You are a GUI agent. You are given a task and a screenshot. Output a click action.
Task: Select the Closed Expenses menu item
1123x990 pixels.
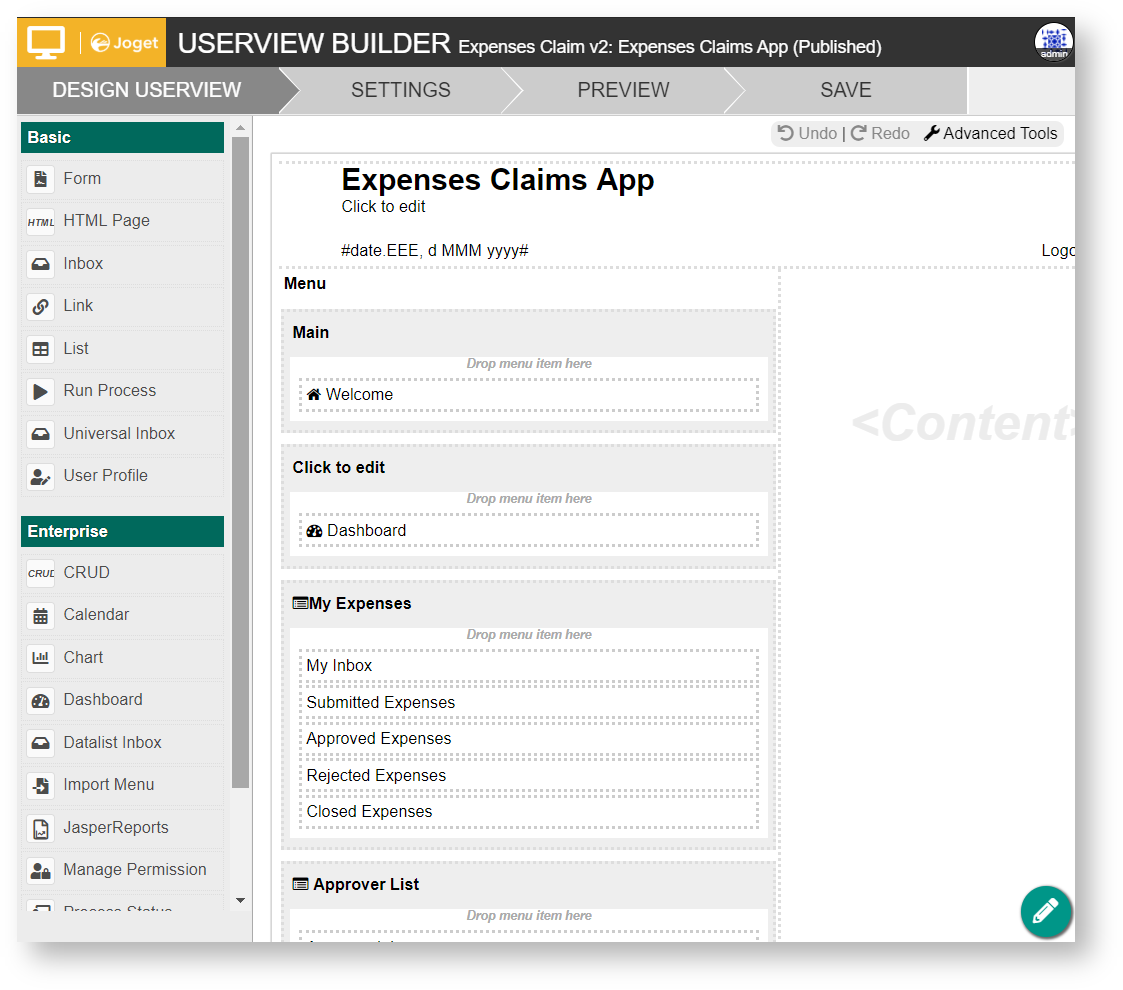tap(529, 812)
